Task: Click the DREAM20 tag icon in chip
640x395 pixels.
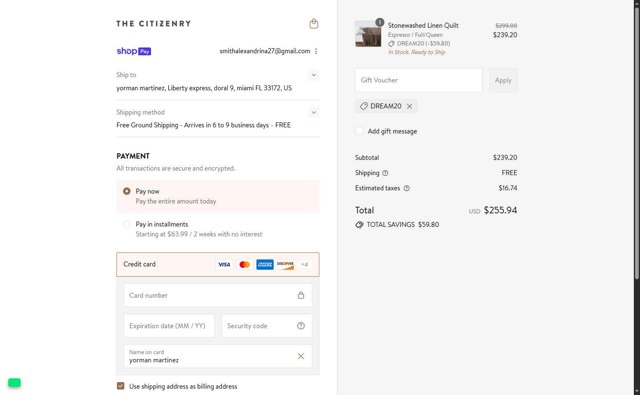Action: (364, 106)
